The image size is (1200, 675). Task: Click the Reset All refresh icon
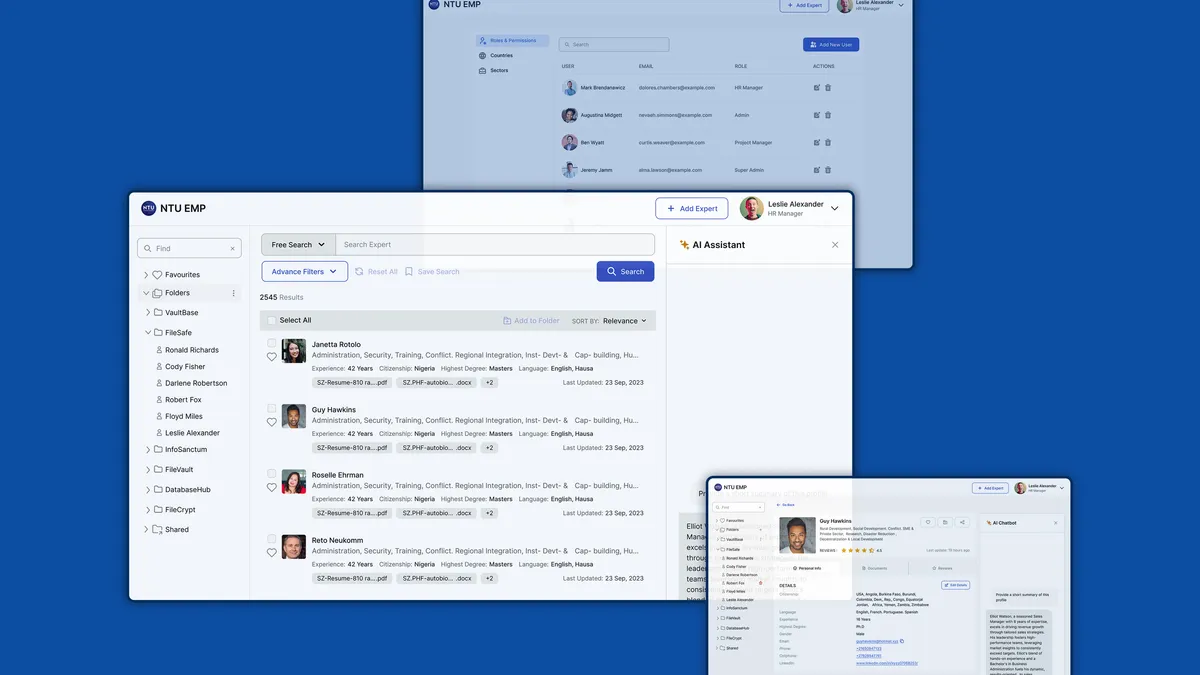coord(359,272)
